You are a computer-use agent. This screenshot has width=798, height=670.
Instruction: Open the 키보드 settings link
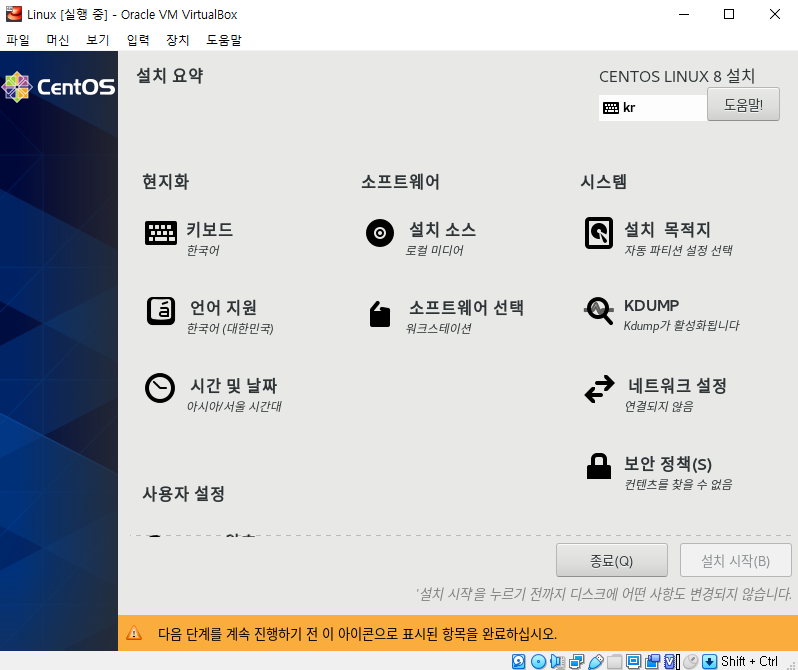pos(209,230)
